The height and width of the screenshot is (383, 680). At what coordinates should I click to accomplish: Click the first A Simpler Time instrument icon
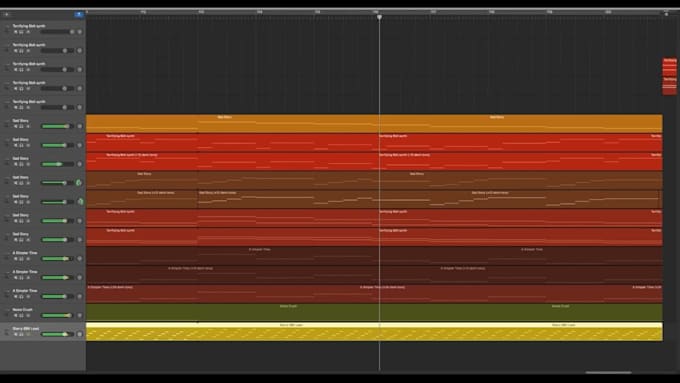pos(7,256)
